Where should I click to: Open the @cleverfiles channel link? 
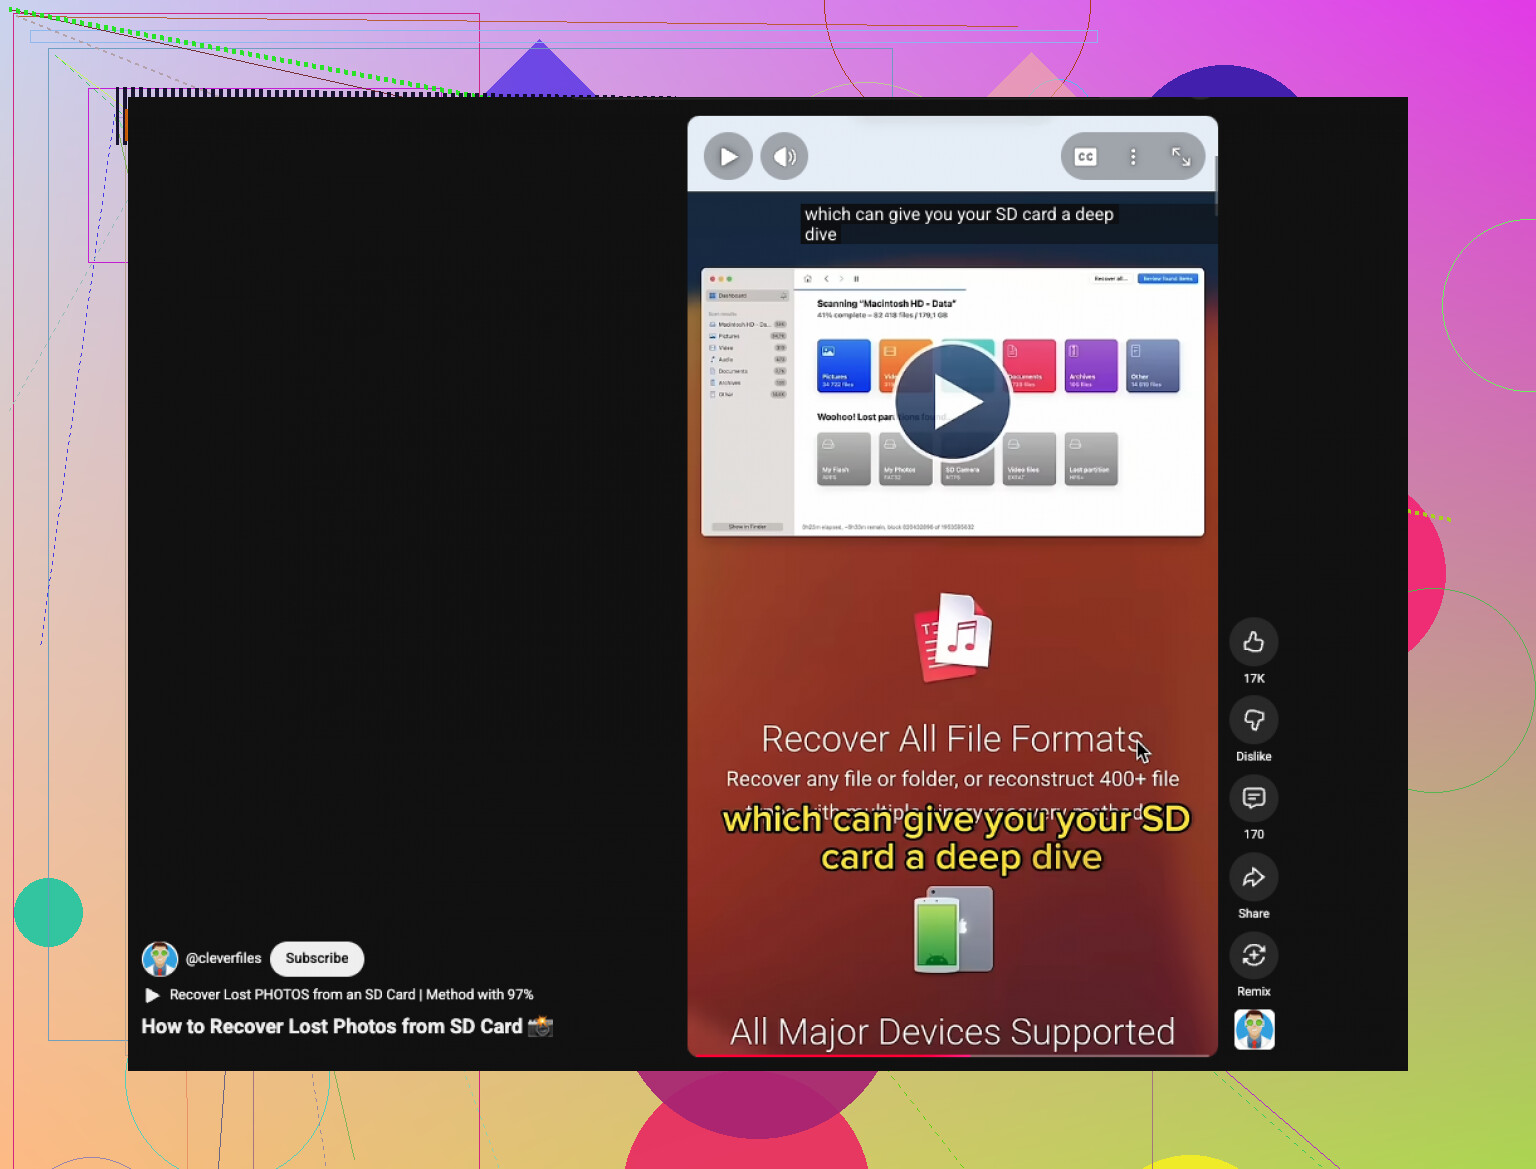click(224, 958)
